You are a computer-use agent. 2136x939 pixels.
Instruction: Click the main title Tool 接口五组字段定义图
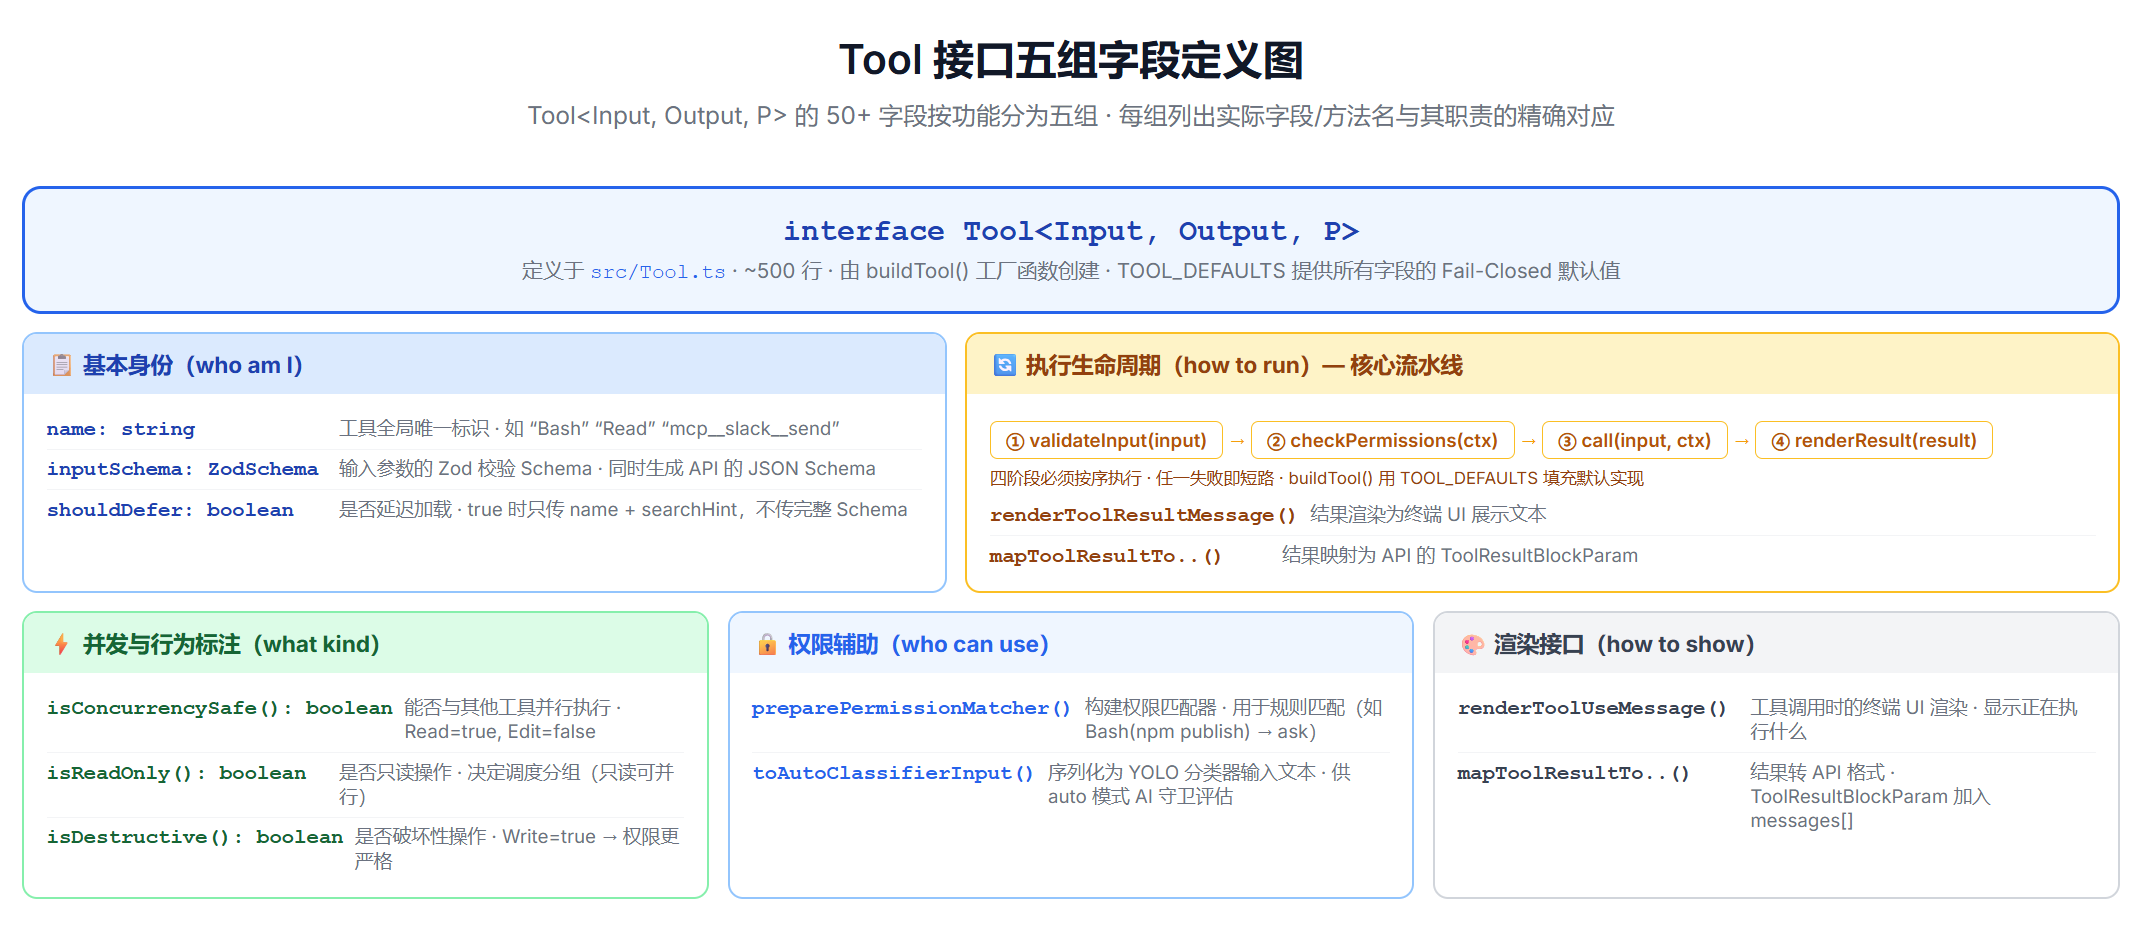1071,61
